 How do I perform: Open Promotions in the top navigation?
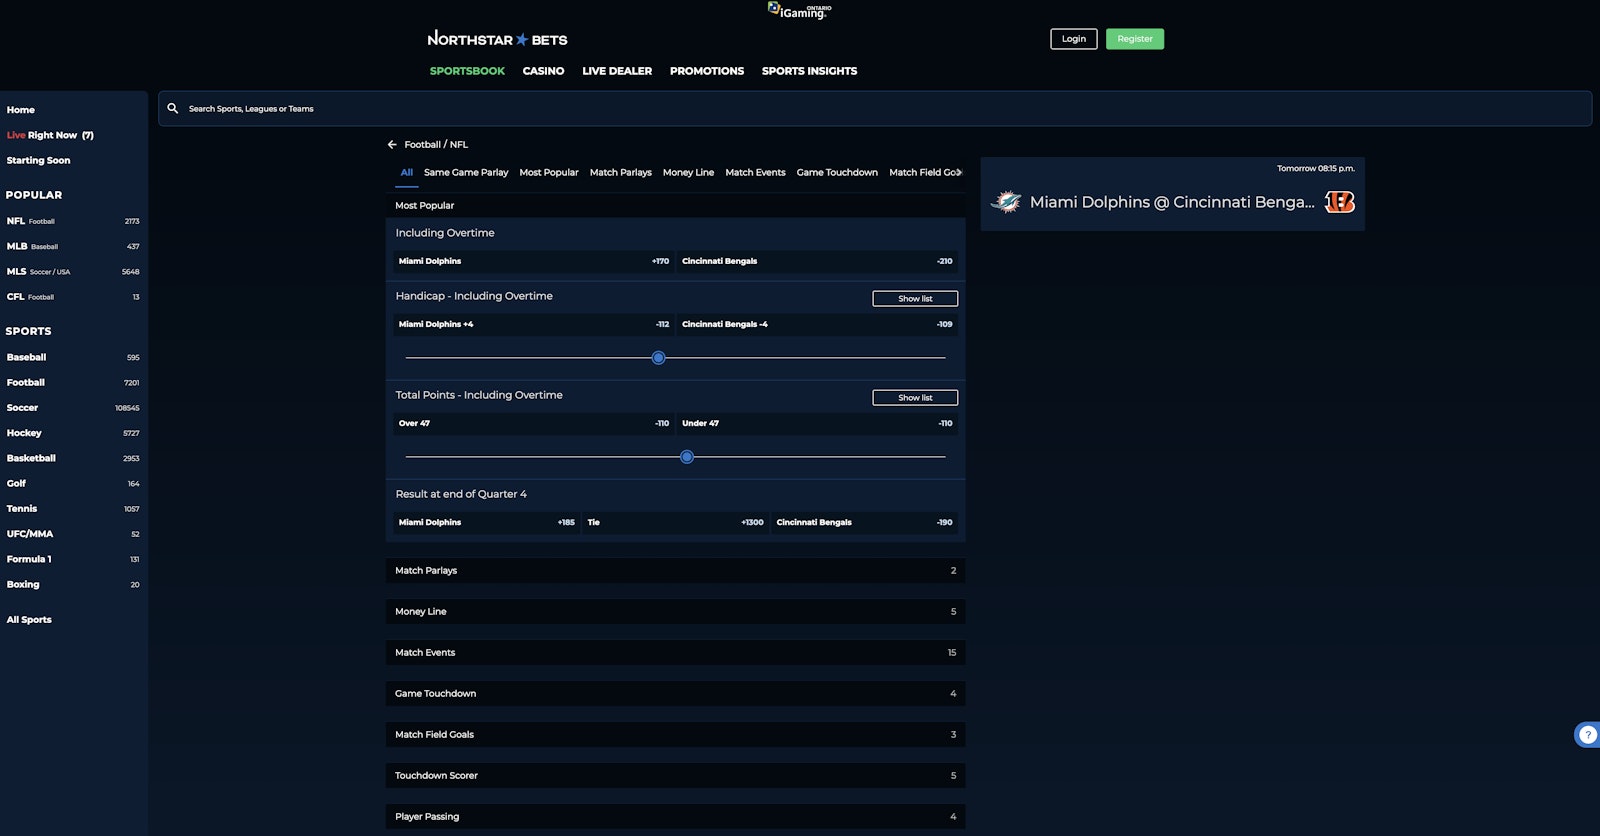(x=707, y=71)
